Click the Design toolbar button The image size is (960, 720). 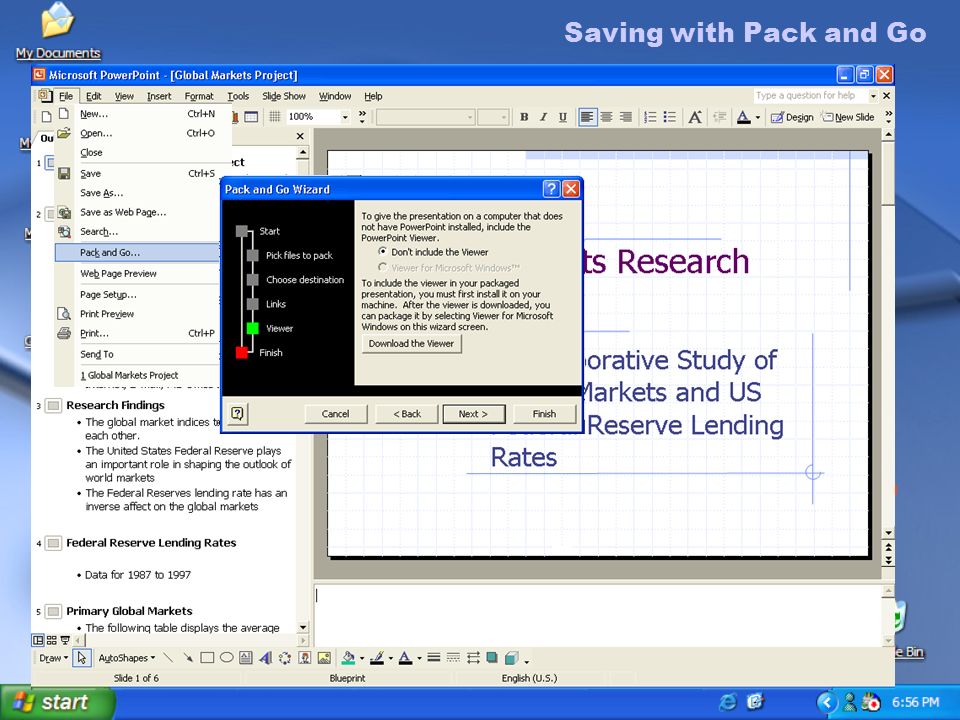click(792, 117)
